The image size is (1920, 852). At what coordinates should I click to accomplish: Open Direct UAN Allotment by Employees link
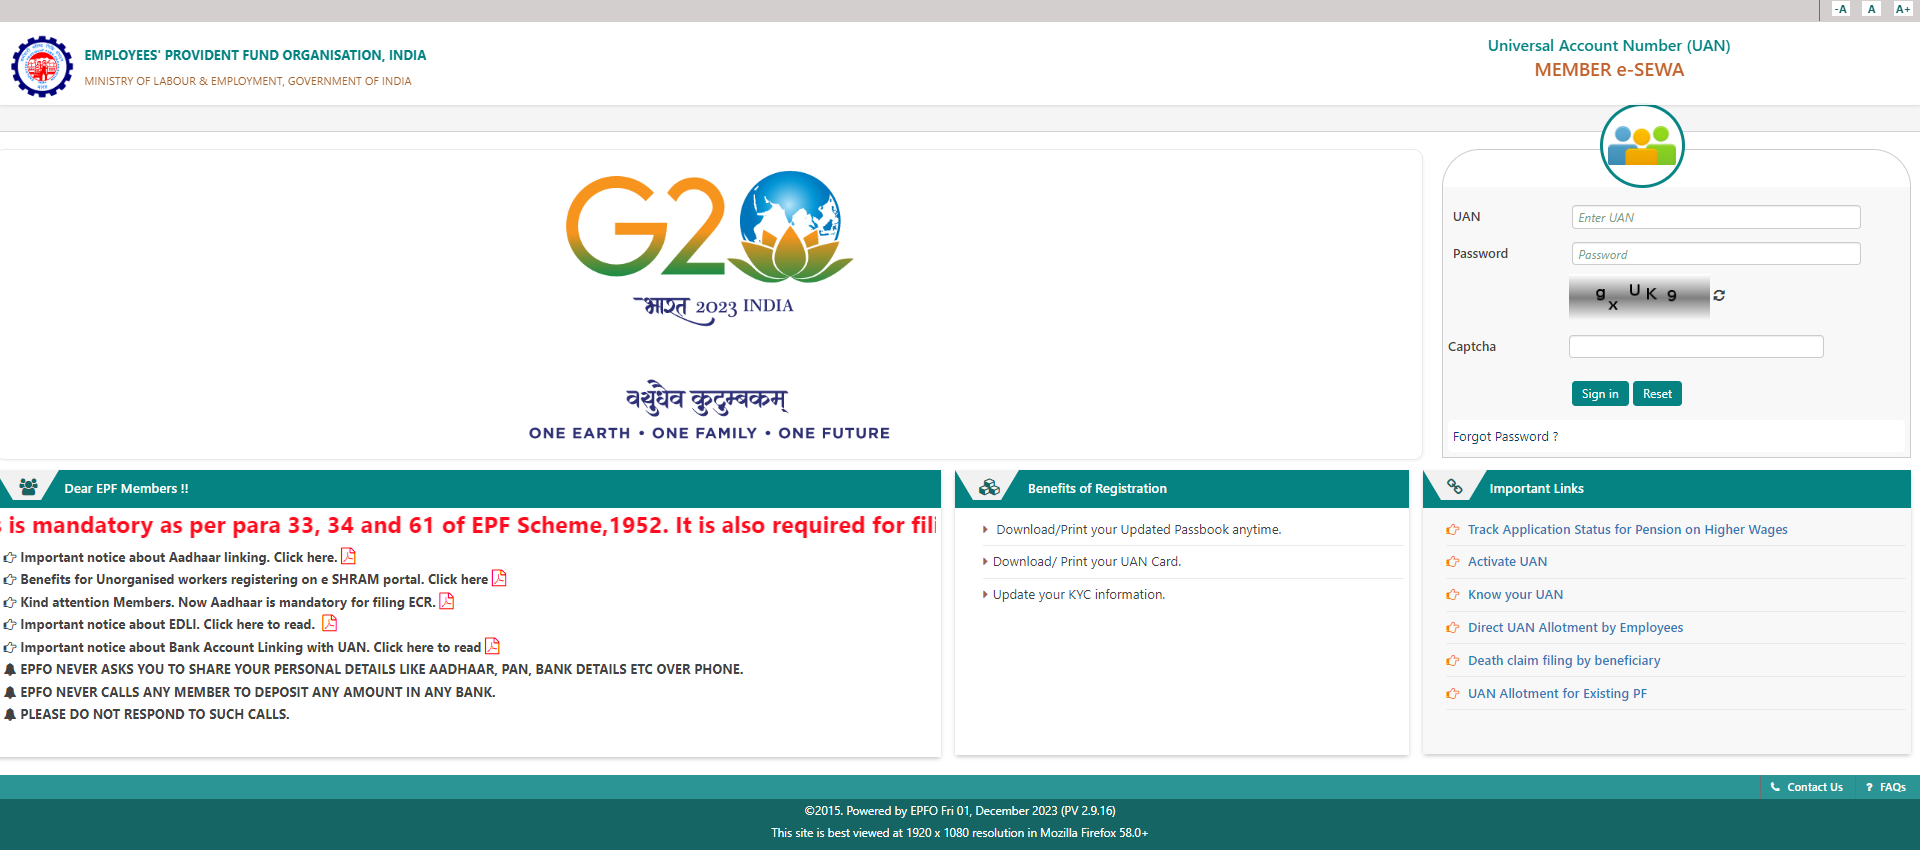pos(1575,628)
